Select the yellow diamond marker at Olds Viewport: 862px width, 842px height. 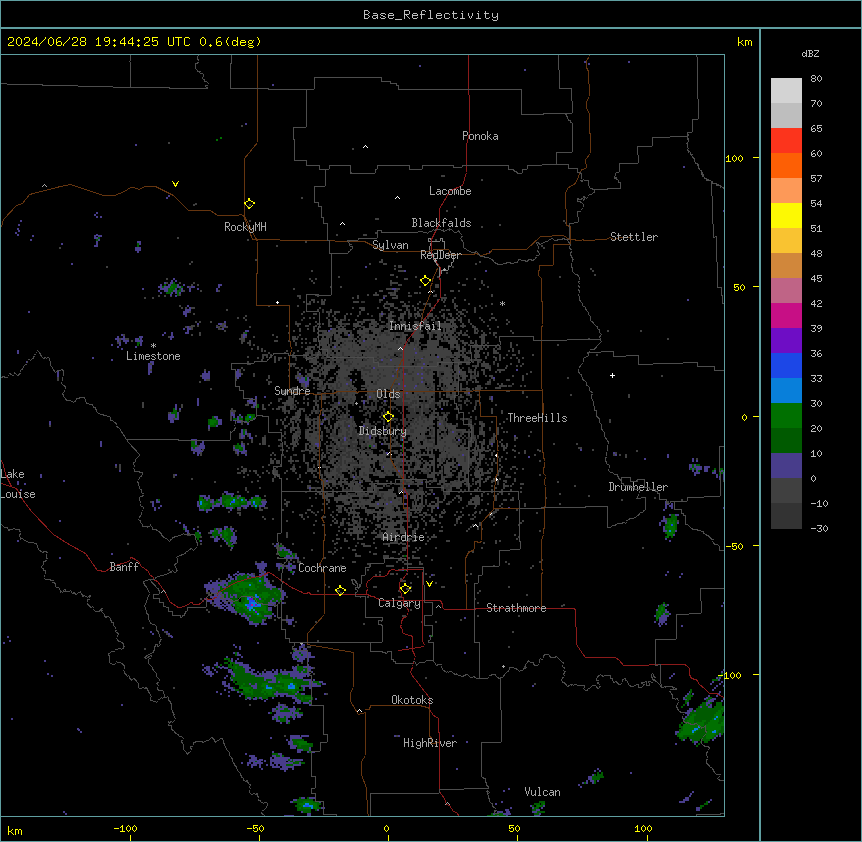pyautogui.click(x=388, y=416)
